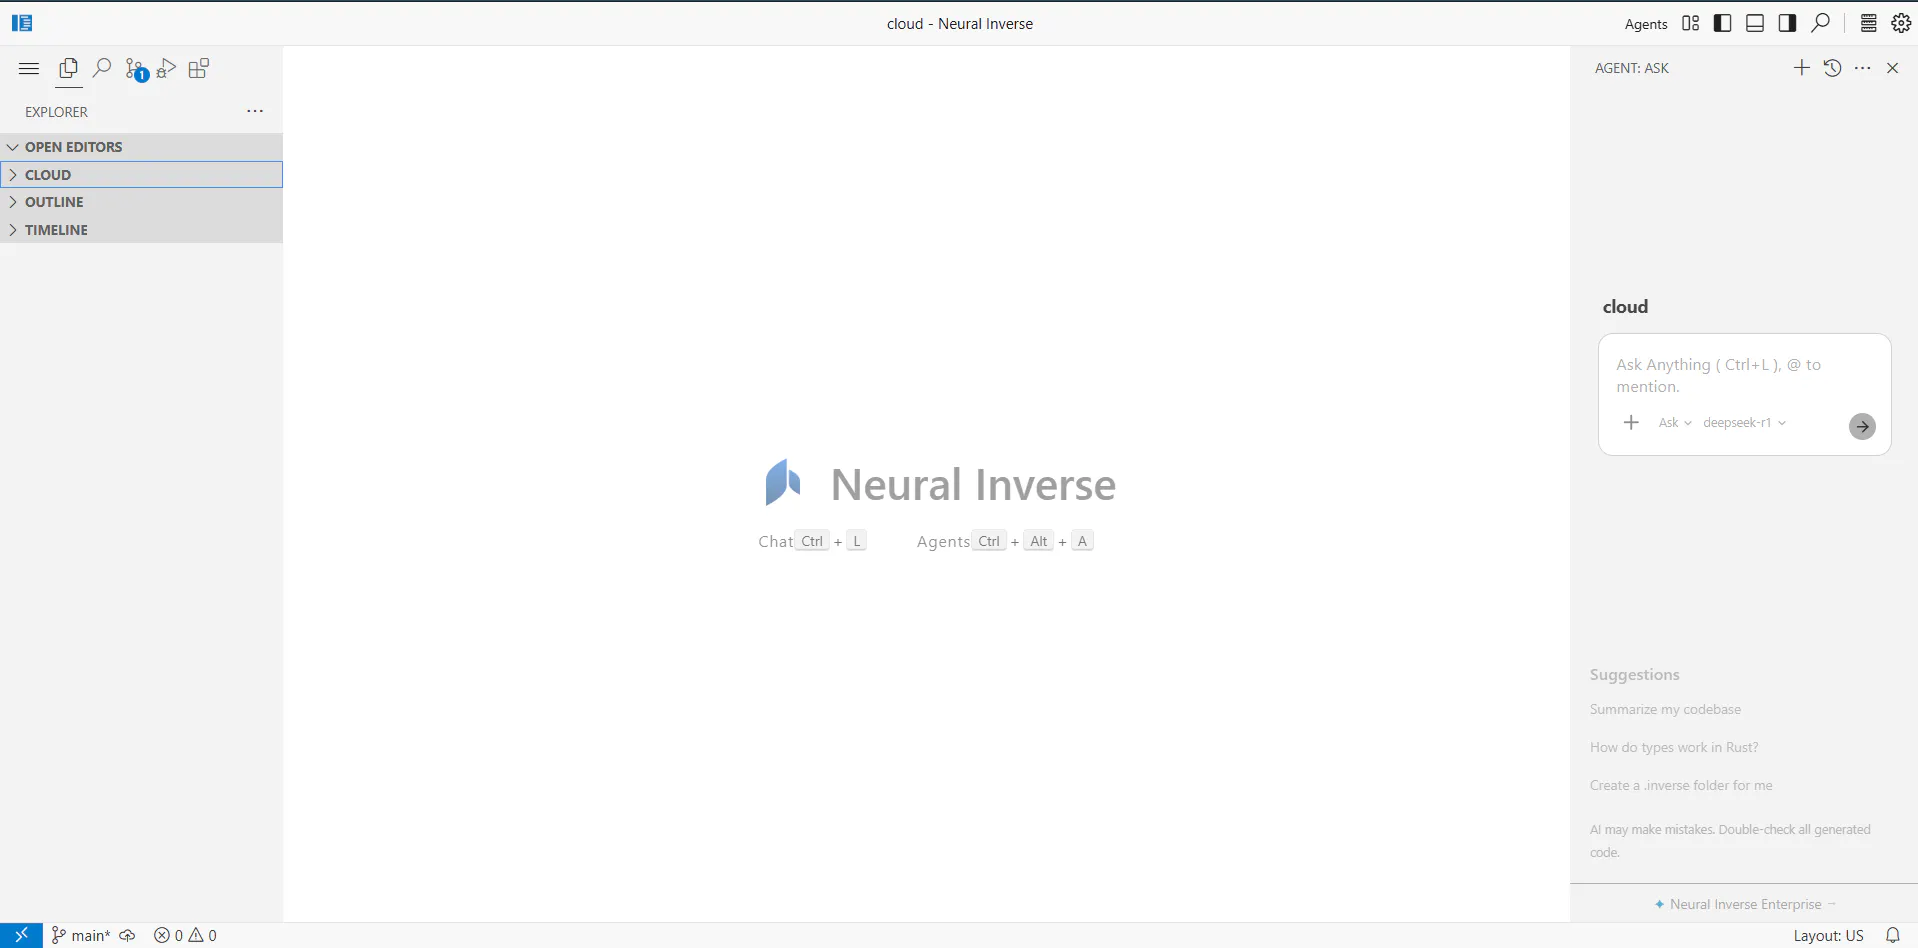Image resolution: width=1918 pixels, height=948 pixels.
Task: Click the Chat Ctrl+L shortcut hint
Action: 812,541
